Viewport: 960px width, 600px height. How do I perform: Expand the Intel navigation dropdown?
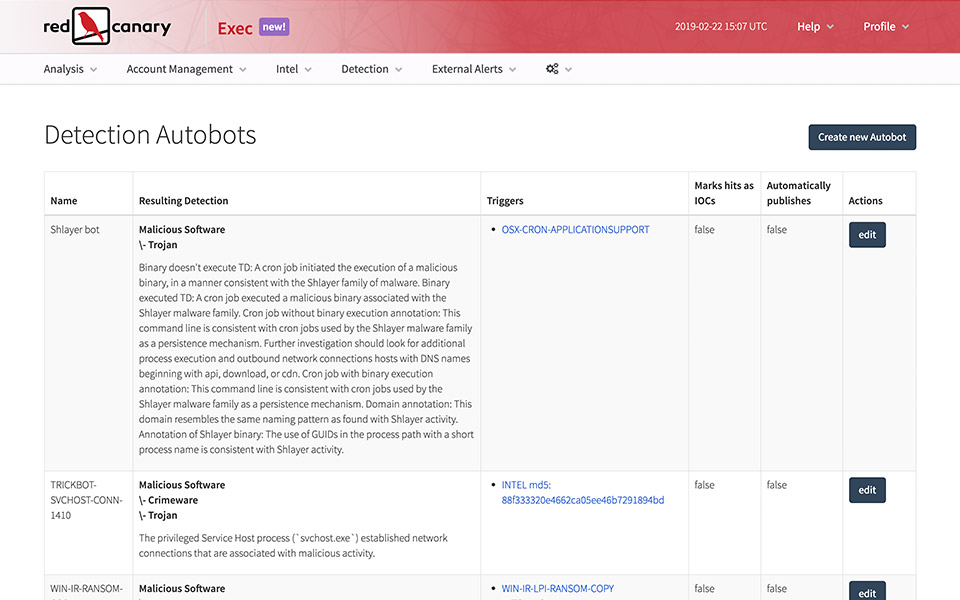click(x=294, y=69)
